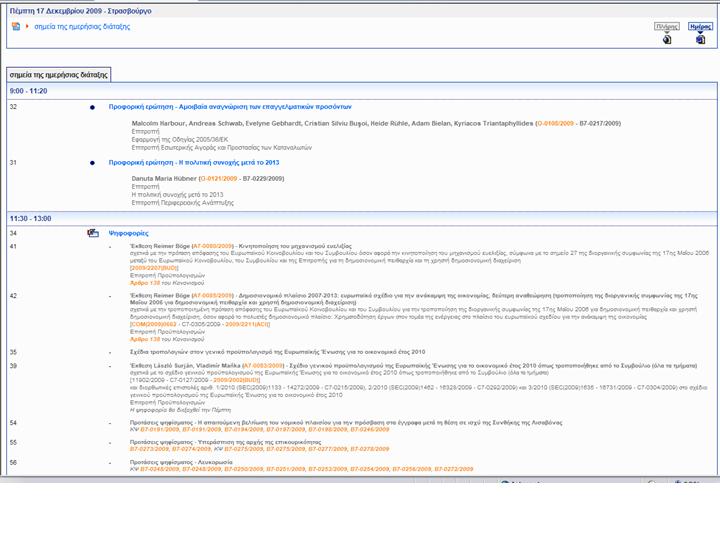This screenshot has width=720, height=540.
Task: Select the Ημέρας view button
Action: 700,27
